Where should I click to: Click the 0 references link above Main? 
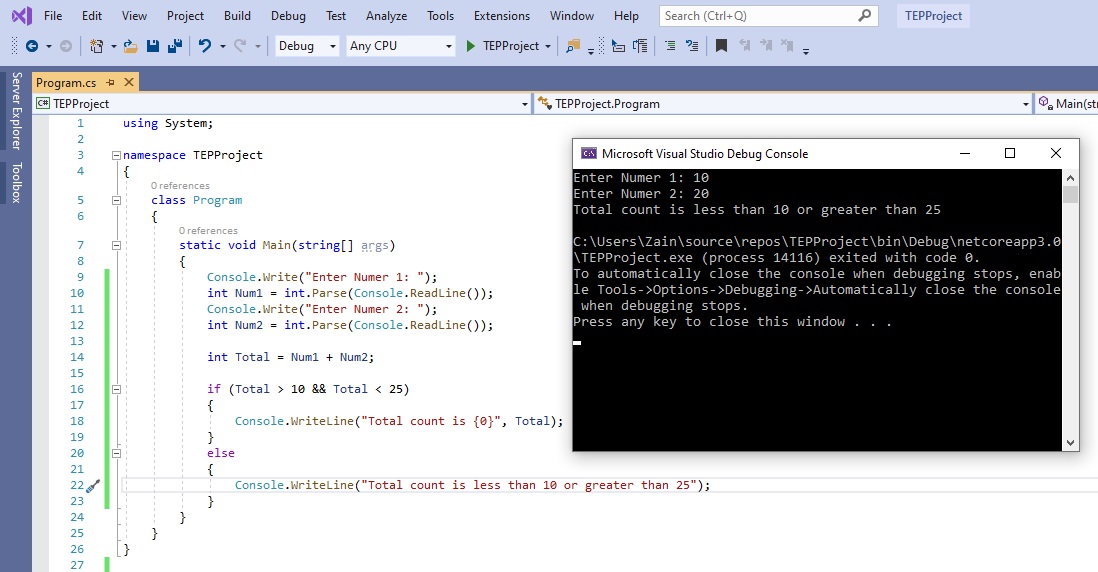pyautogui.click(x=208, y=230)
